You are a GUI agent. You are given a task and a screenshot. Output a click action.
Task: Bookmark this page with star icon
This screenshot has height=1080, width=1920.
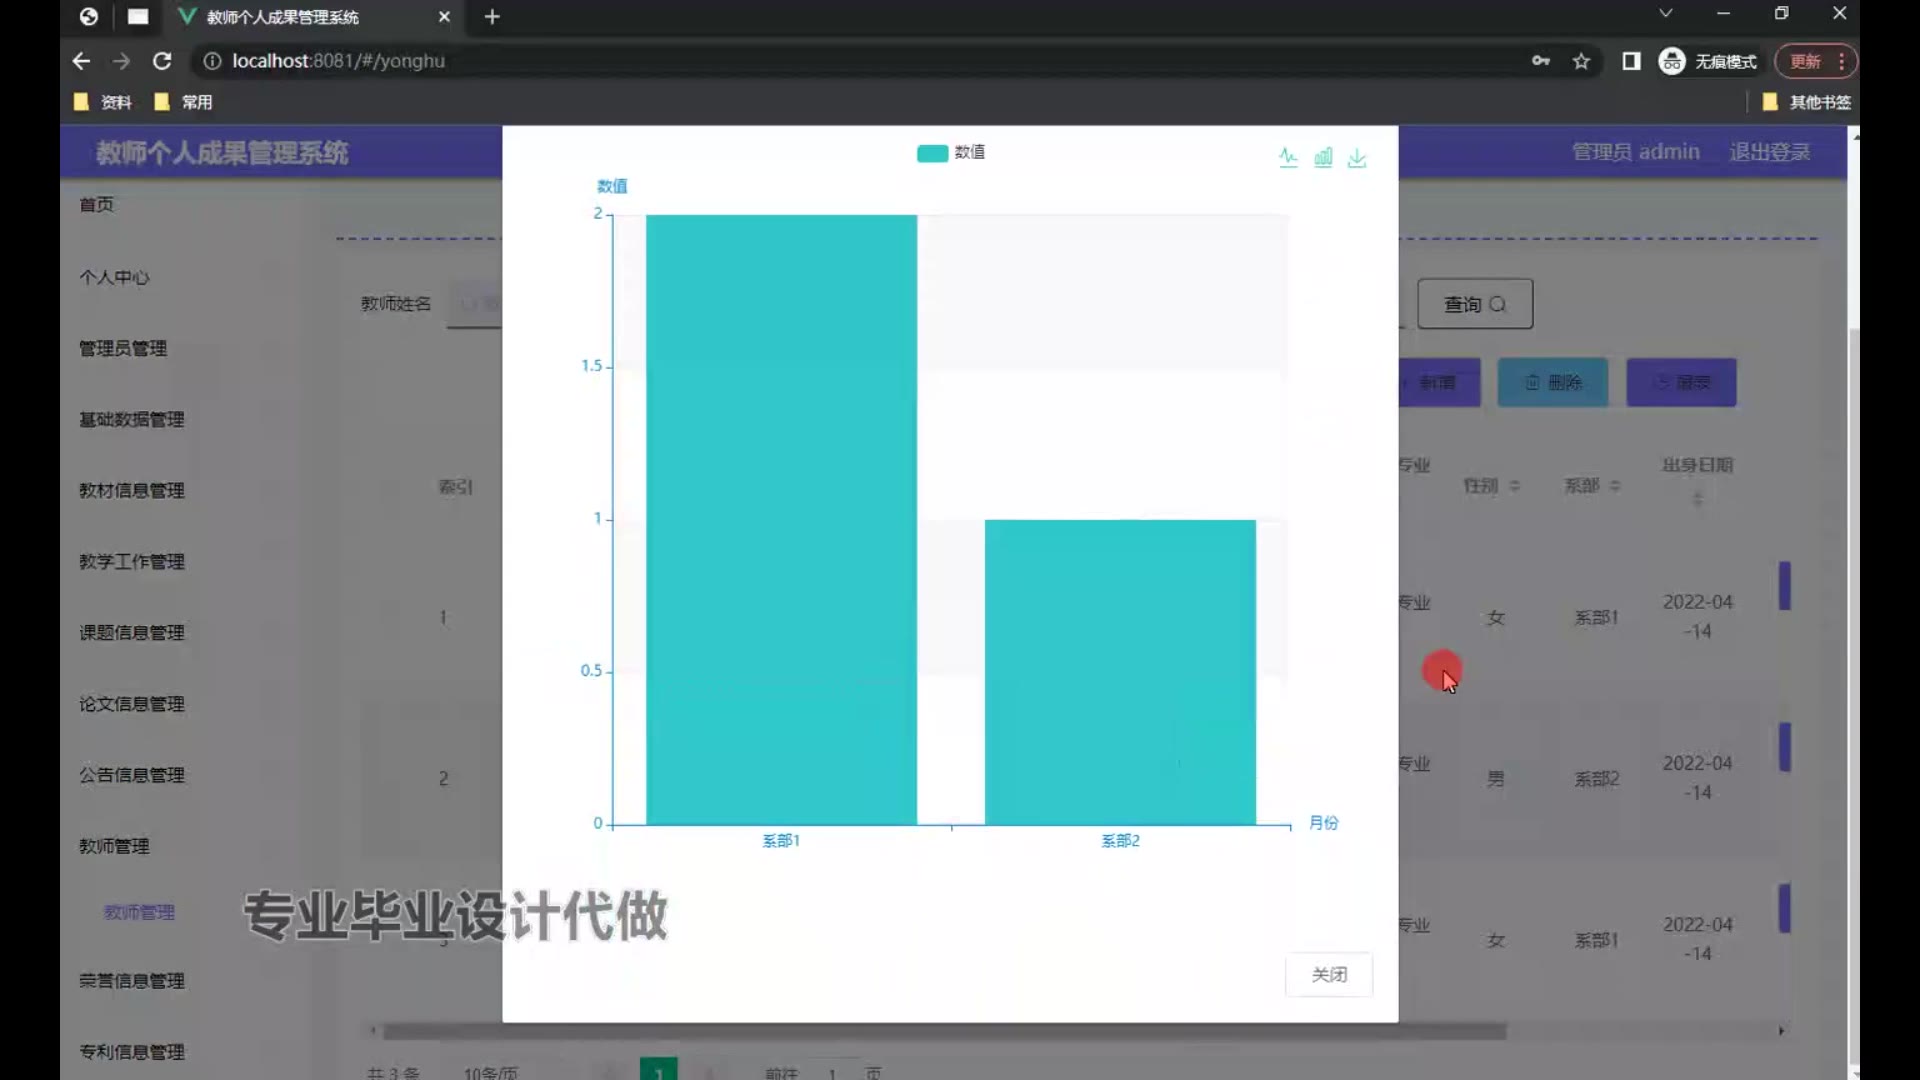[1581, 61]
